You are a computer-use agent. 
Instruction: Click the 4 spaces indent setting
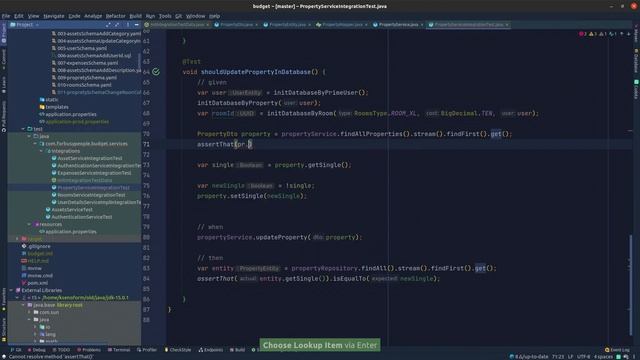(603, 357)
